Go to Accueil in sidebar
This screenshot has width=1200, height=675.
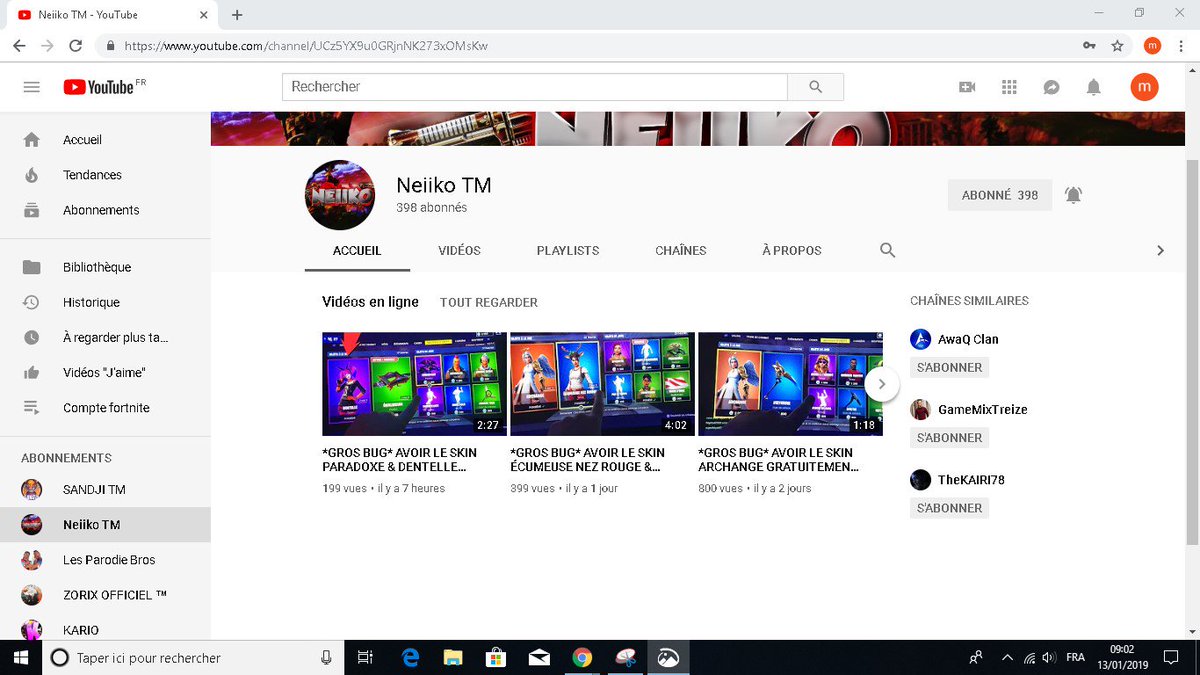105,140
